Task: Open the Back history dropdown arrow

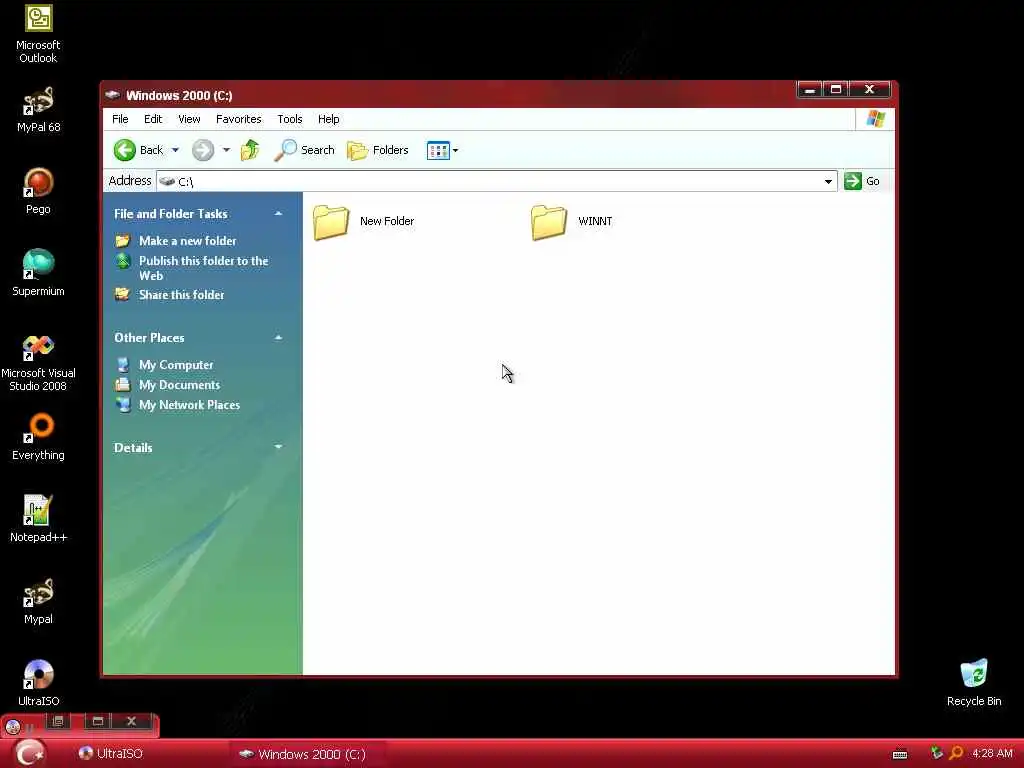Action: (175, 150)
